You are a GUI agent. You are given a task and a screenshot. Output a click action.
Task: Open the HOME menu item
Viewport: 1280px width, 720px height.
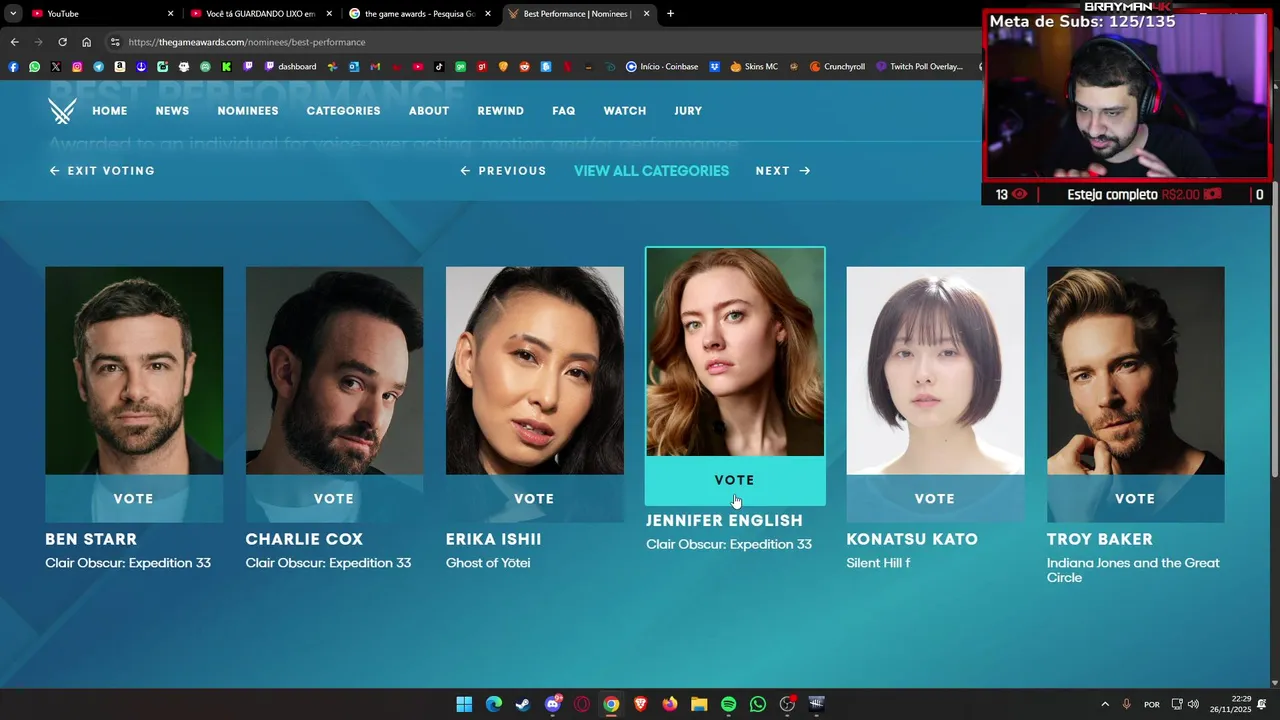pos(110,111)
